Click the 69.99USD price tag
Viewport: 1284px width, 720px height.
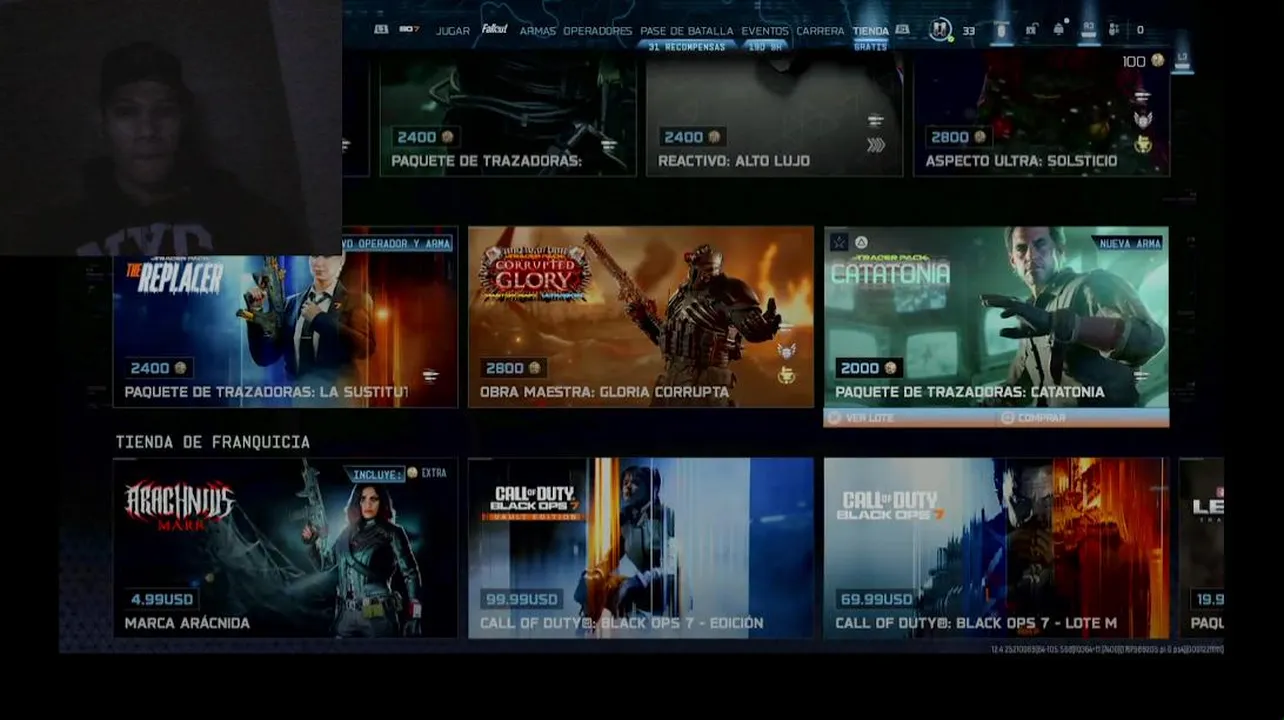(x=876, y=599)
